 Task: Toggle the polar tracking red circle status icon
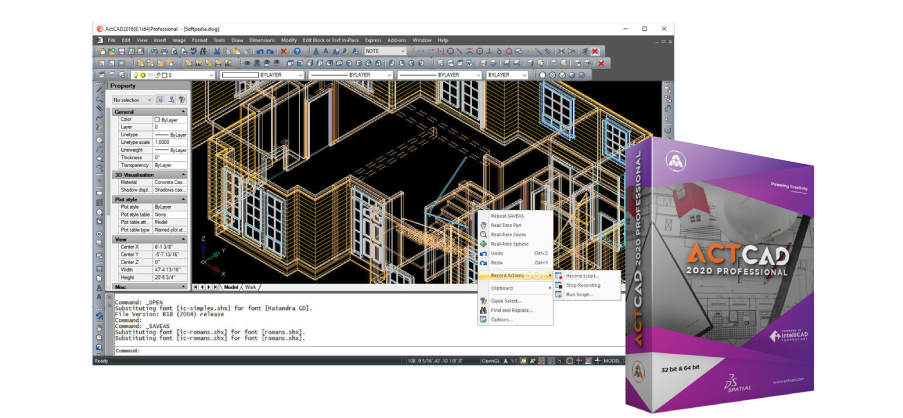tap(569, 361)
